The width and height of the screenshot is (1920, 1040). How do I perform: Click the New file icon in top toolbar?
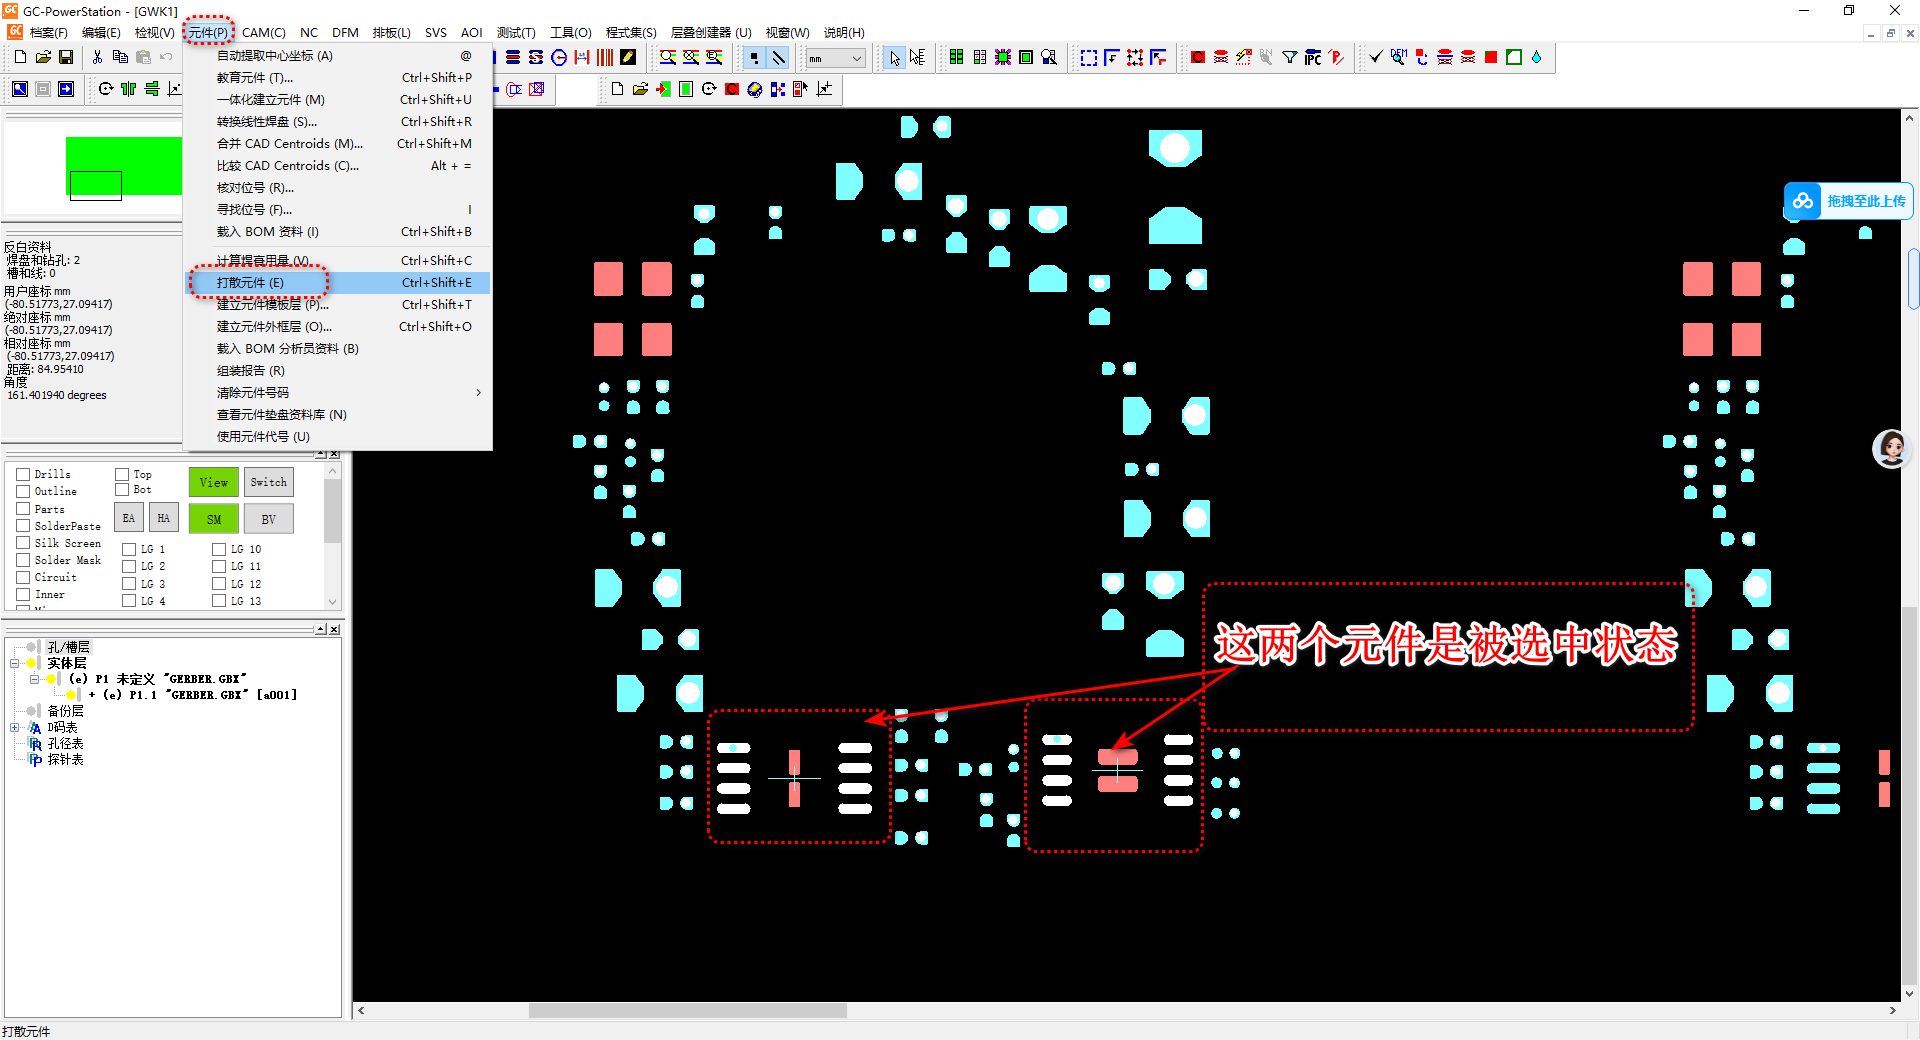tap(20, 57)
